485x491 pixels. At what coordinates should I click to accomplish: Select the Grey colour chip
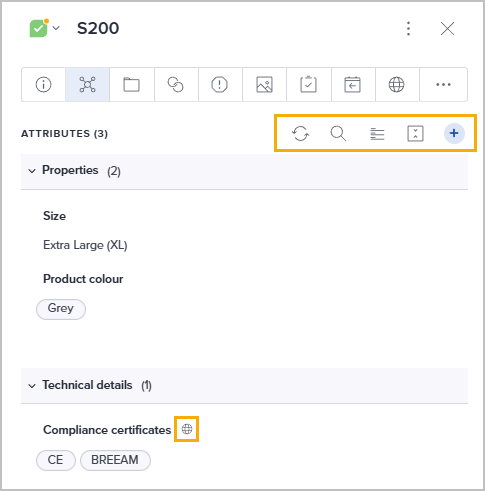point(61,309)
